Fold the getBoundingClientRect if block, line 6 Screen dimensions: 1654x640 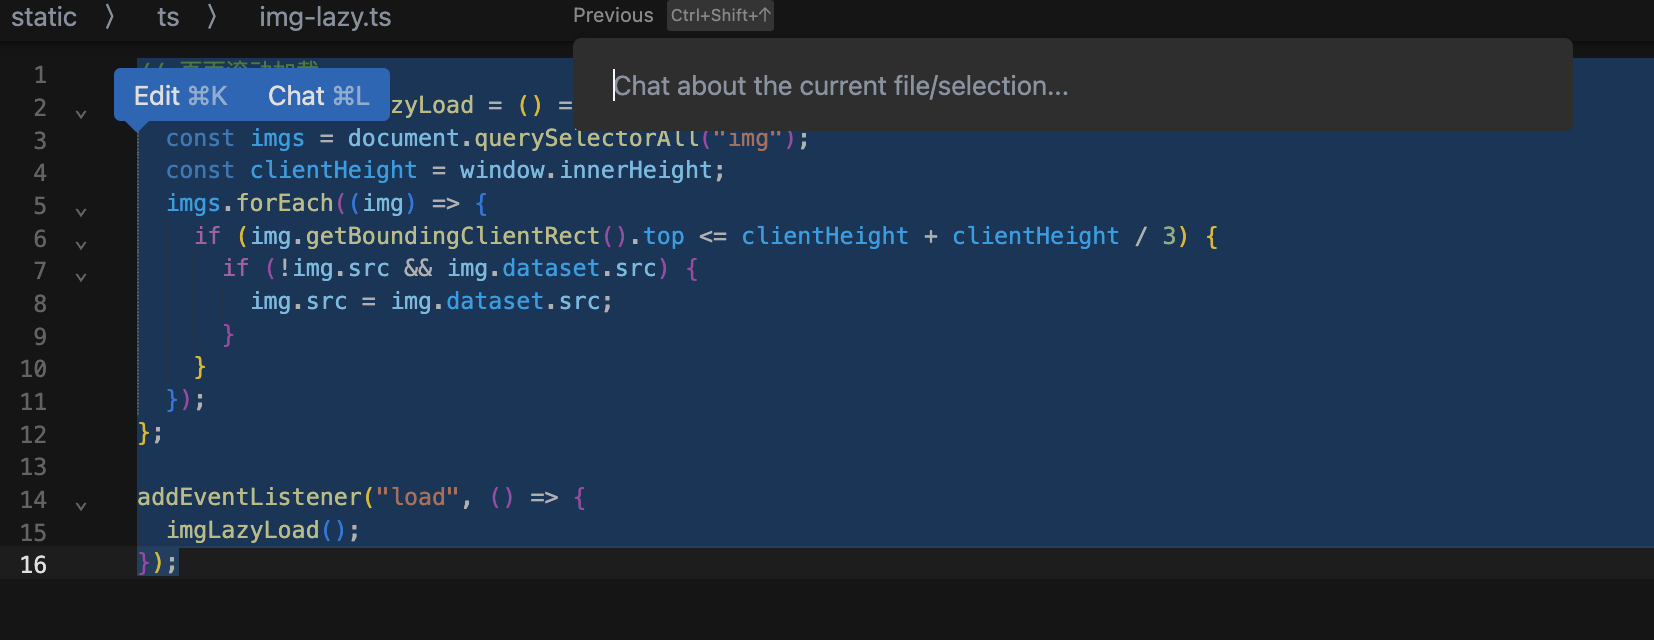coord(81,245)
